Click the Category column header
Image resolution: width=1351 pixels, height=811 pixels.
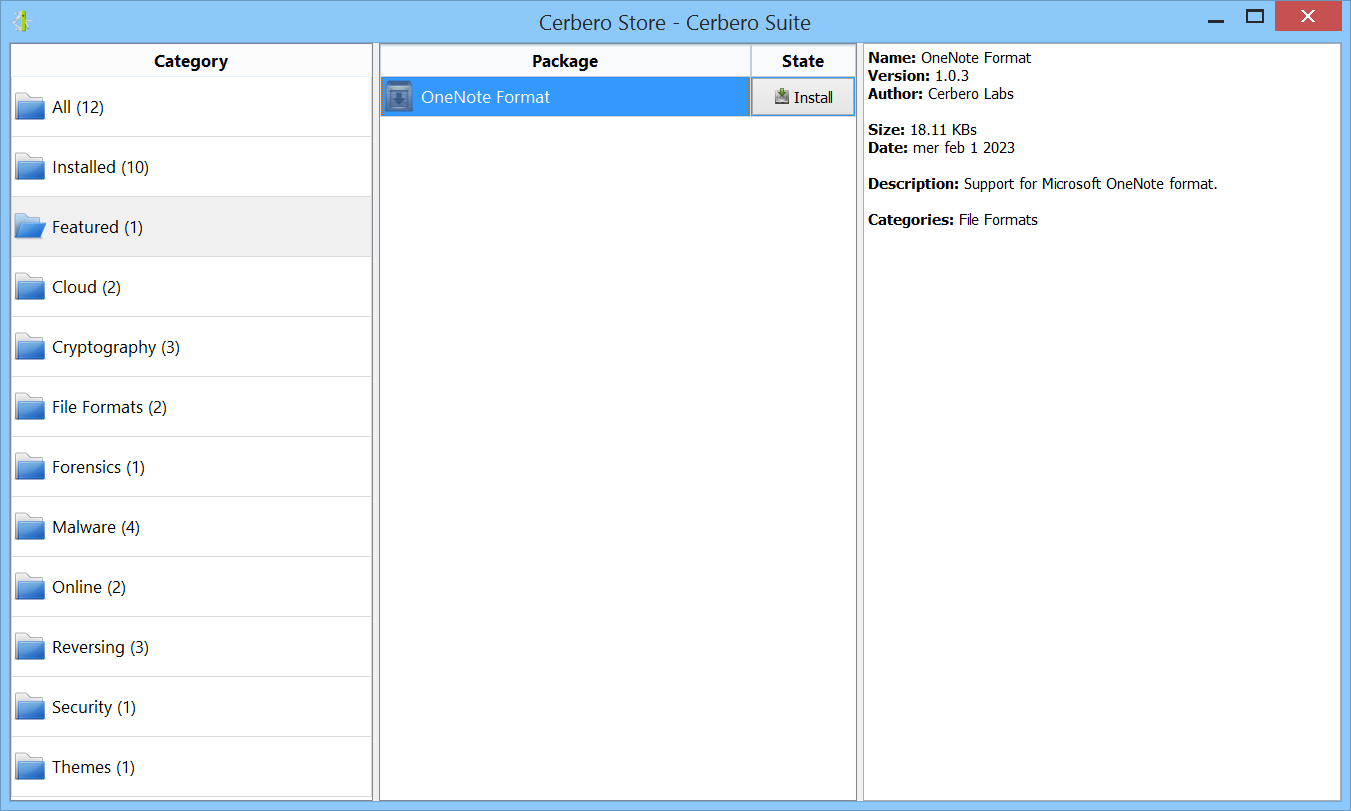coord(191,61)
